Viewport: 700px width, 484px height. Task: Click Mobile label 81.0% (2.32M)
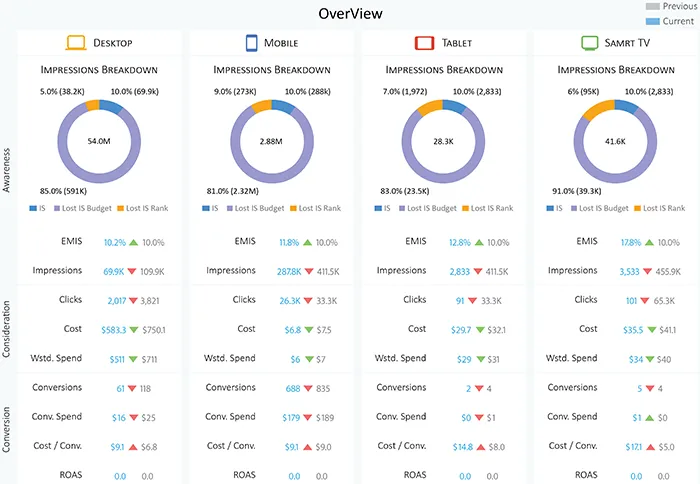(x=233, y=191)
